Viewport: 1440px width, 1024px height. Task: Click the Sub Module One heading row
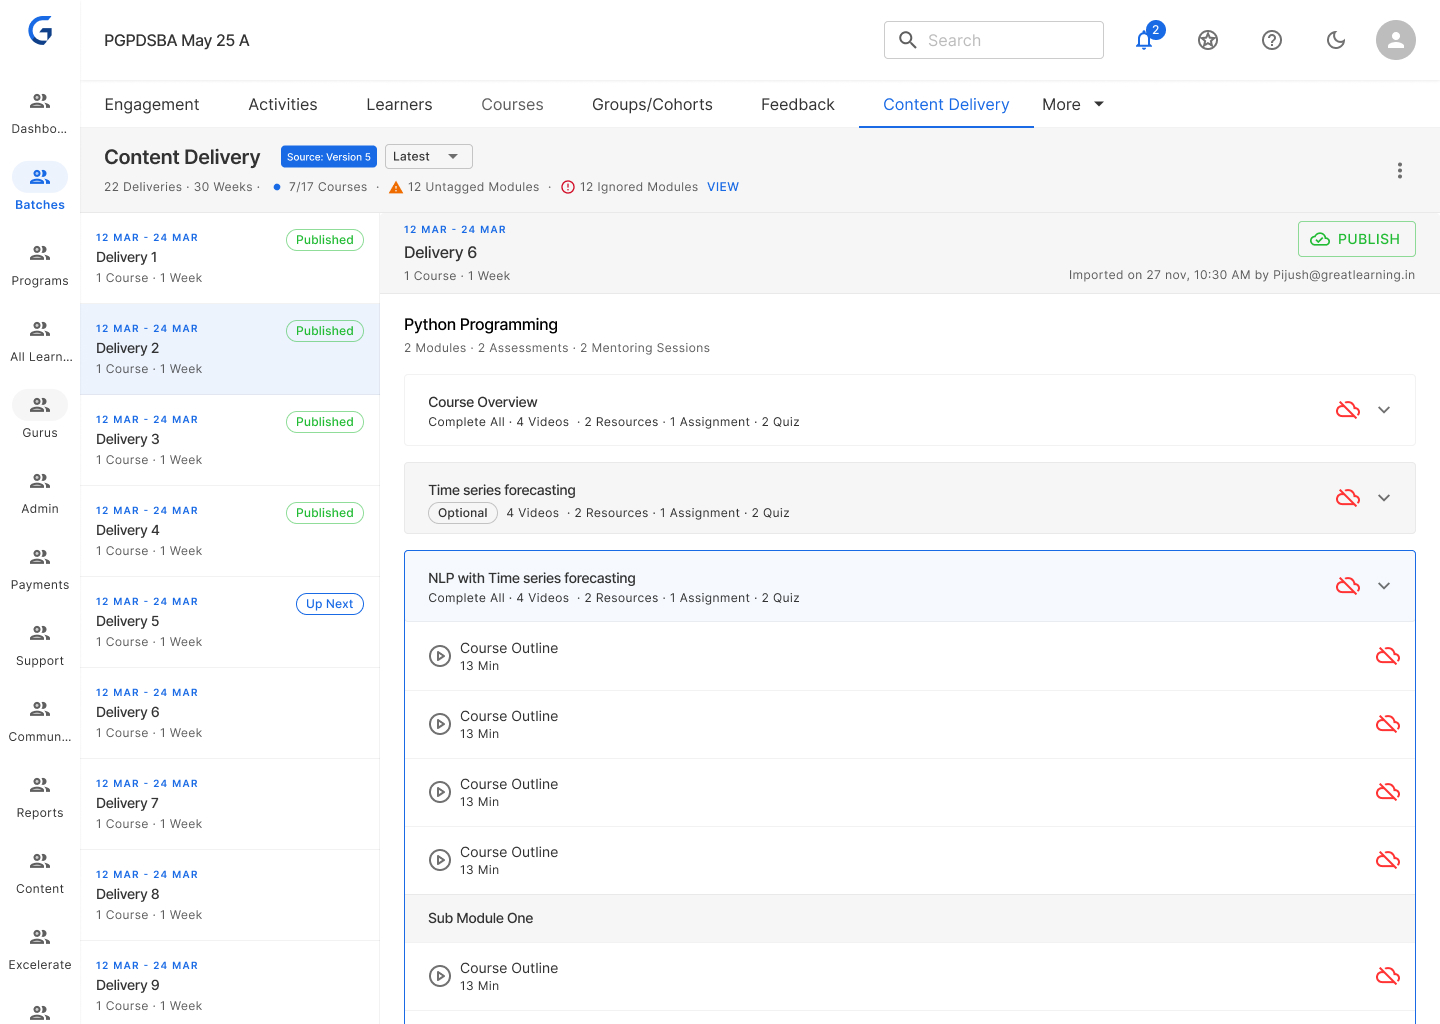click(910, 918)
